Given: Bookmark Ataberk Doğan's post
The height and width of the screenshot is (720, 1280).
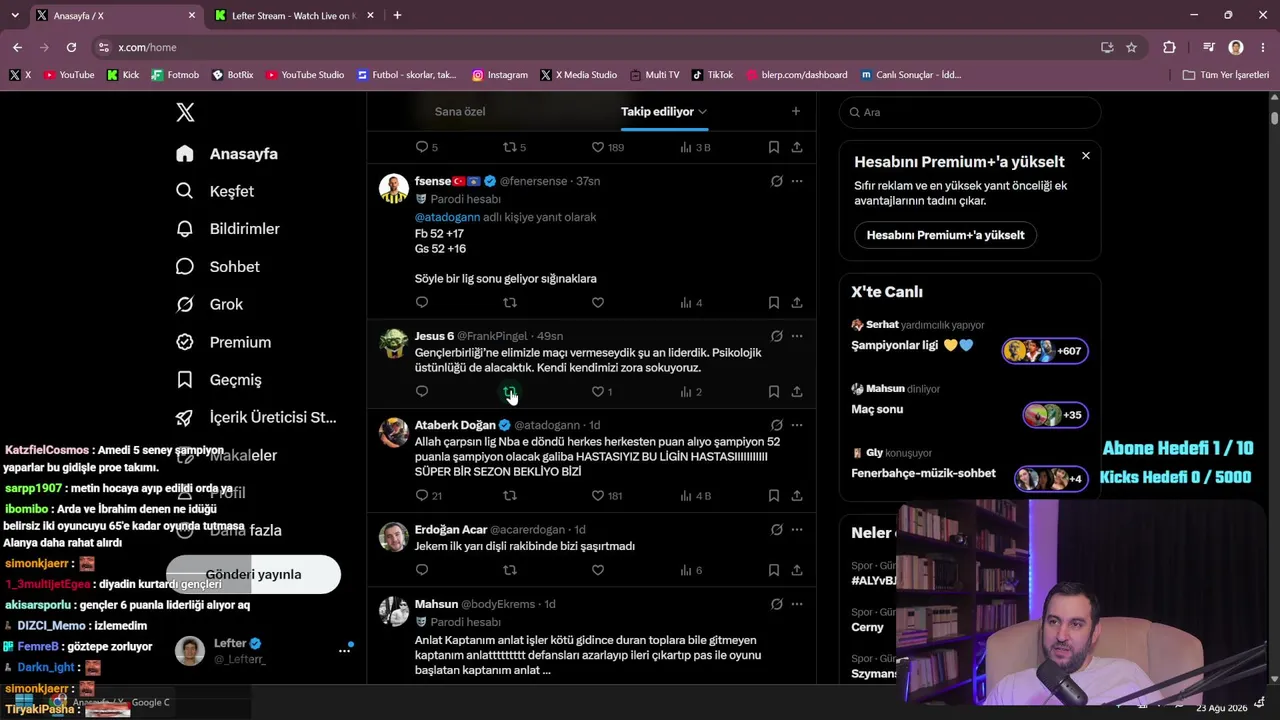Looking at the screenshot, I should pos(774,495).
